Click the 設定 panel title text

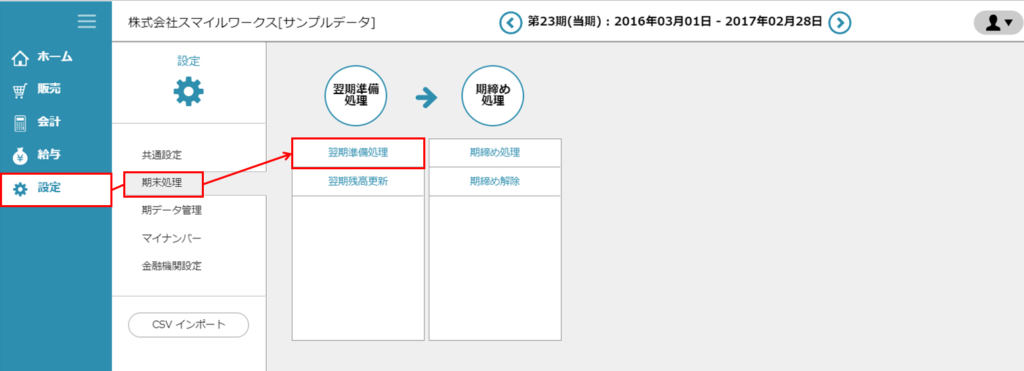(x=188, y=61)
